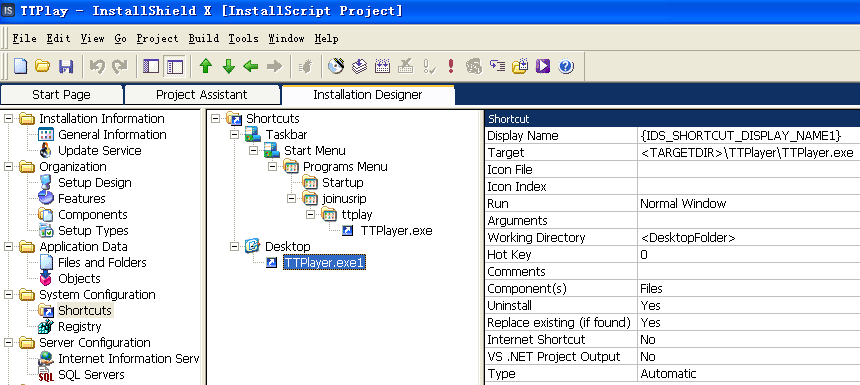Click the Uninstall value Yes
Image resolution: width=860 pixels, height=385 pixels.
click(x=749, y=305)
